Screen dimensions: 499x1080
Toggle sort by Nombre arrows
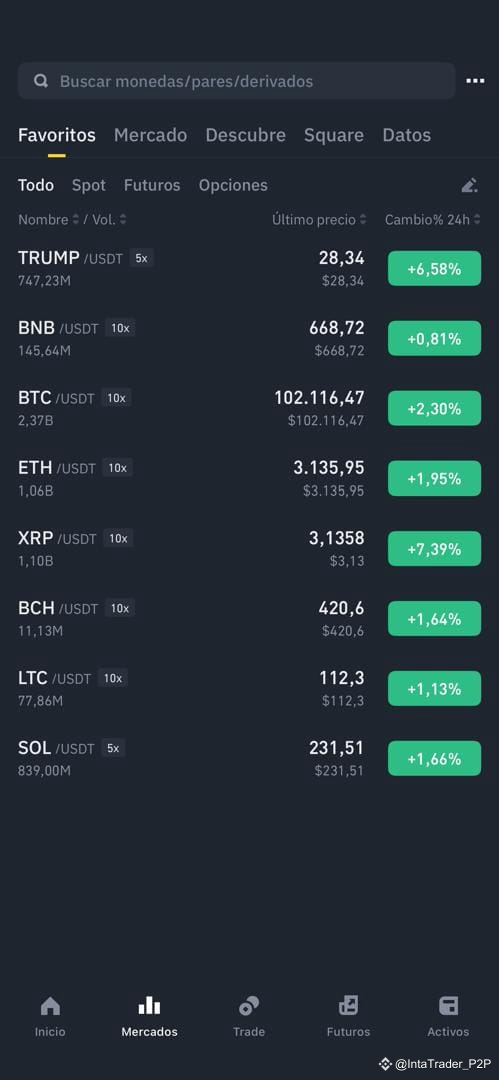[x=75, y=220]
